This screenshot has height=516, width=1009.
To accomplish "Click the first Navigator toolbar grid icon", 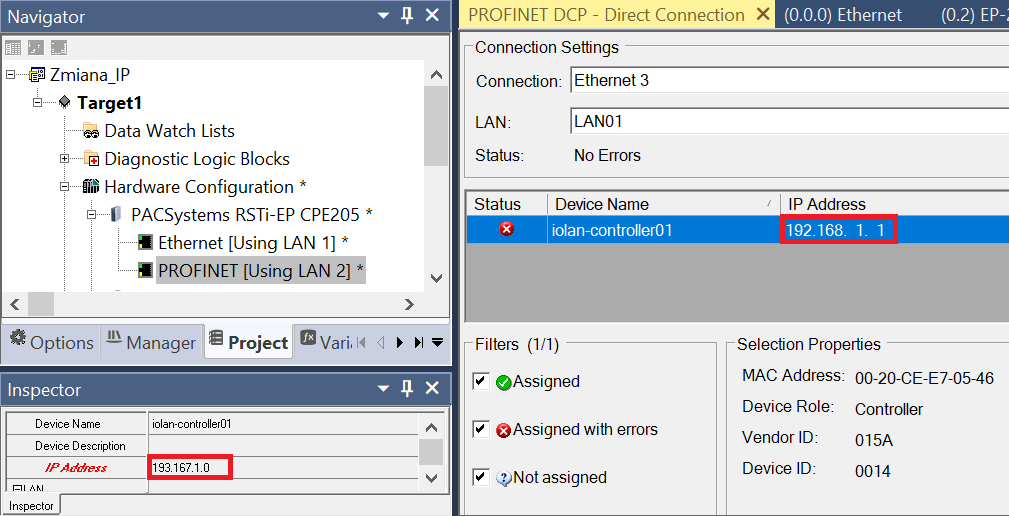I will click(x=13, y=48).
